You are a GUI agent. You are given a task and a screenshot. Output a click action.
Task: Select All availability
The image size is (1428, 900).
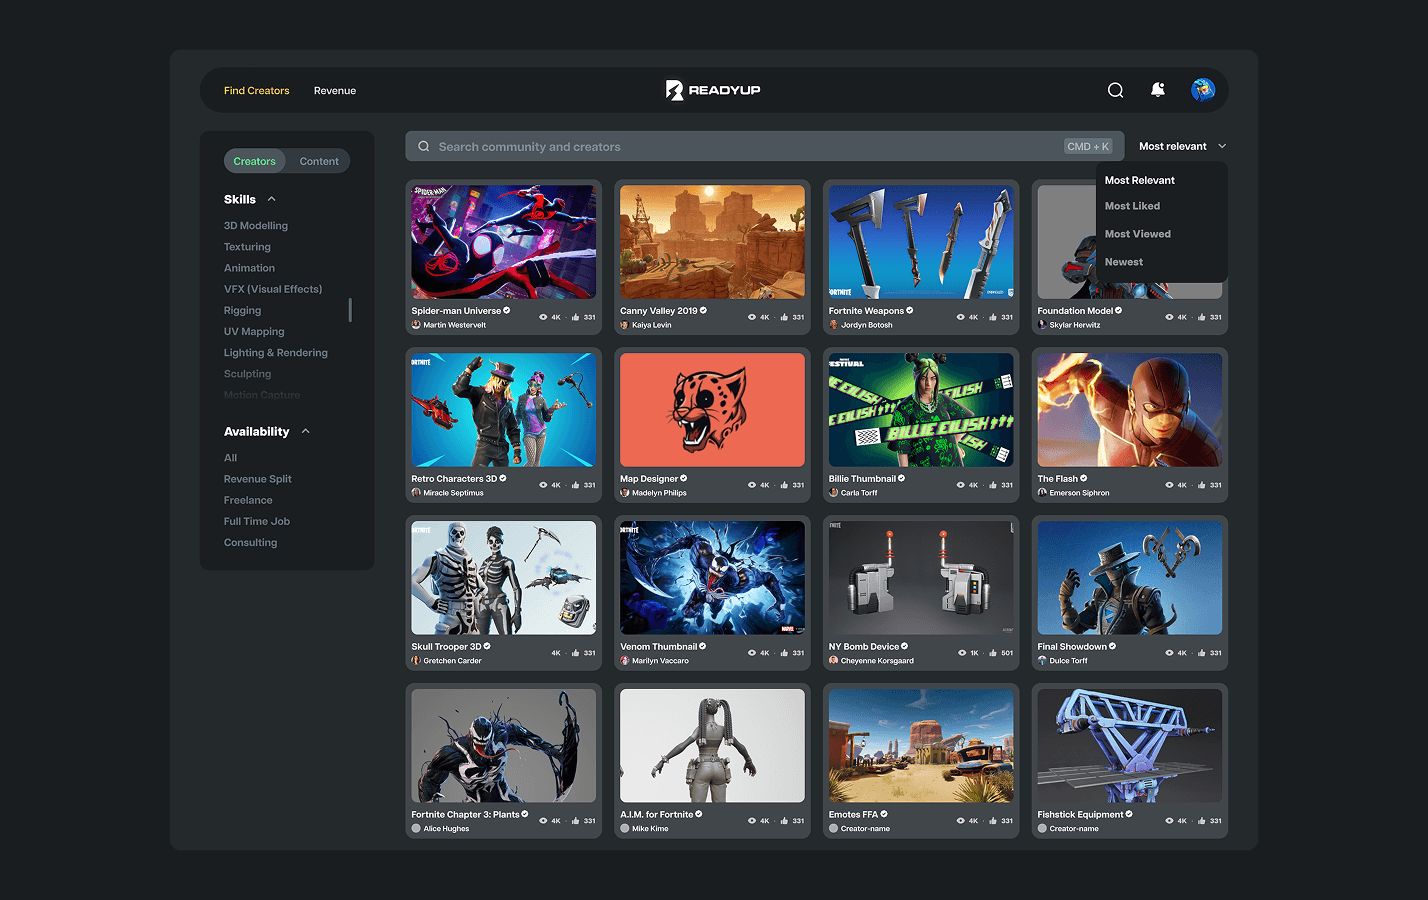230,458
